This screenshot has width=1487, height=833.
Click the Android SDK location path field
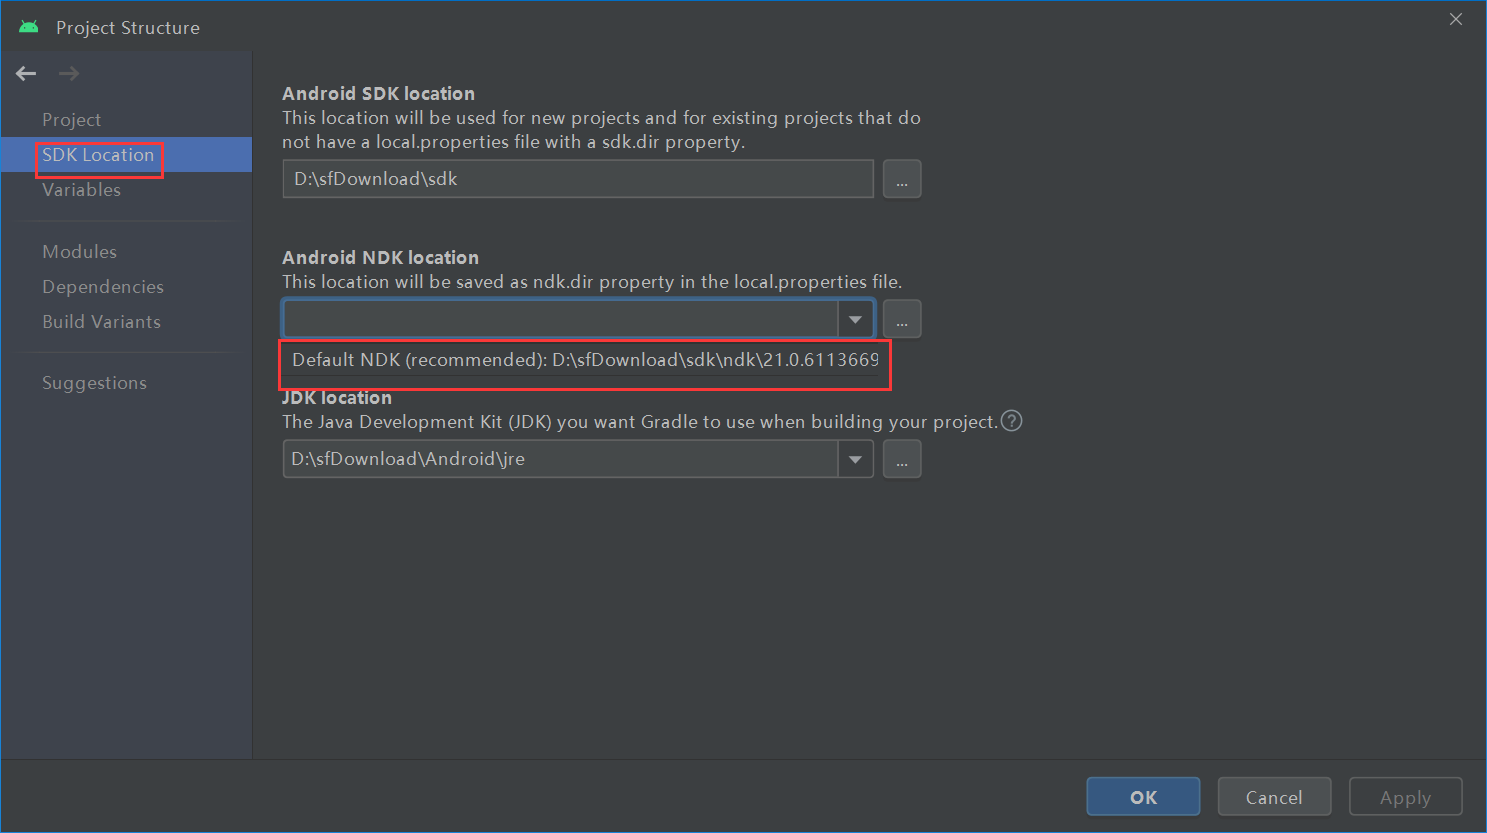click(x=578, y=179)
